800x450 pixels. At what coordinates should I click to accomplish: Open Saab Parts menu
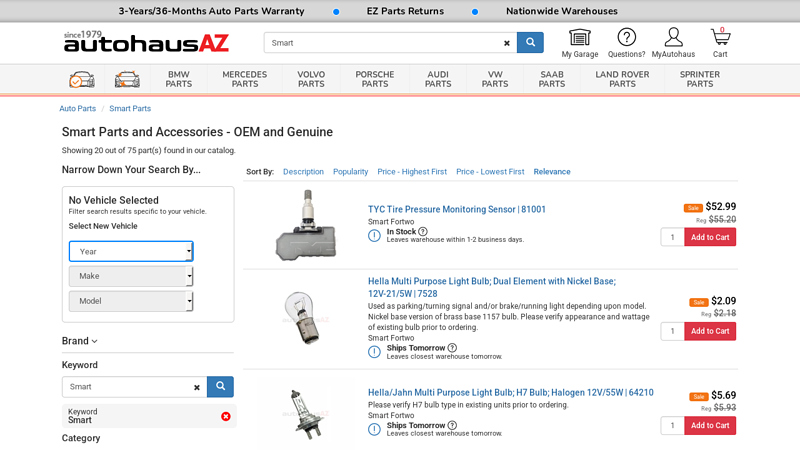552,79
